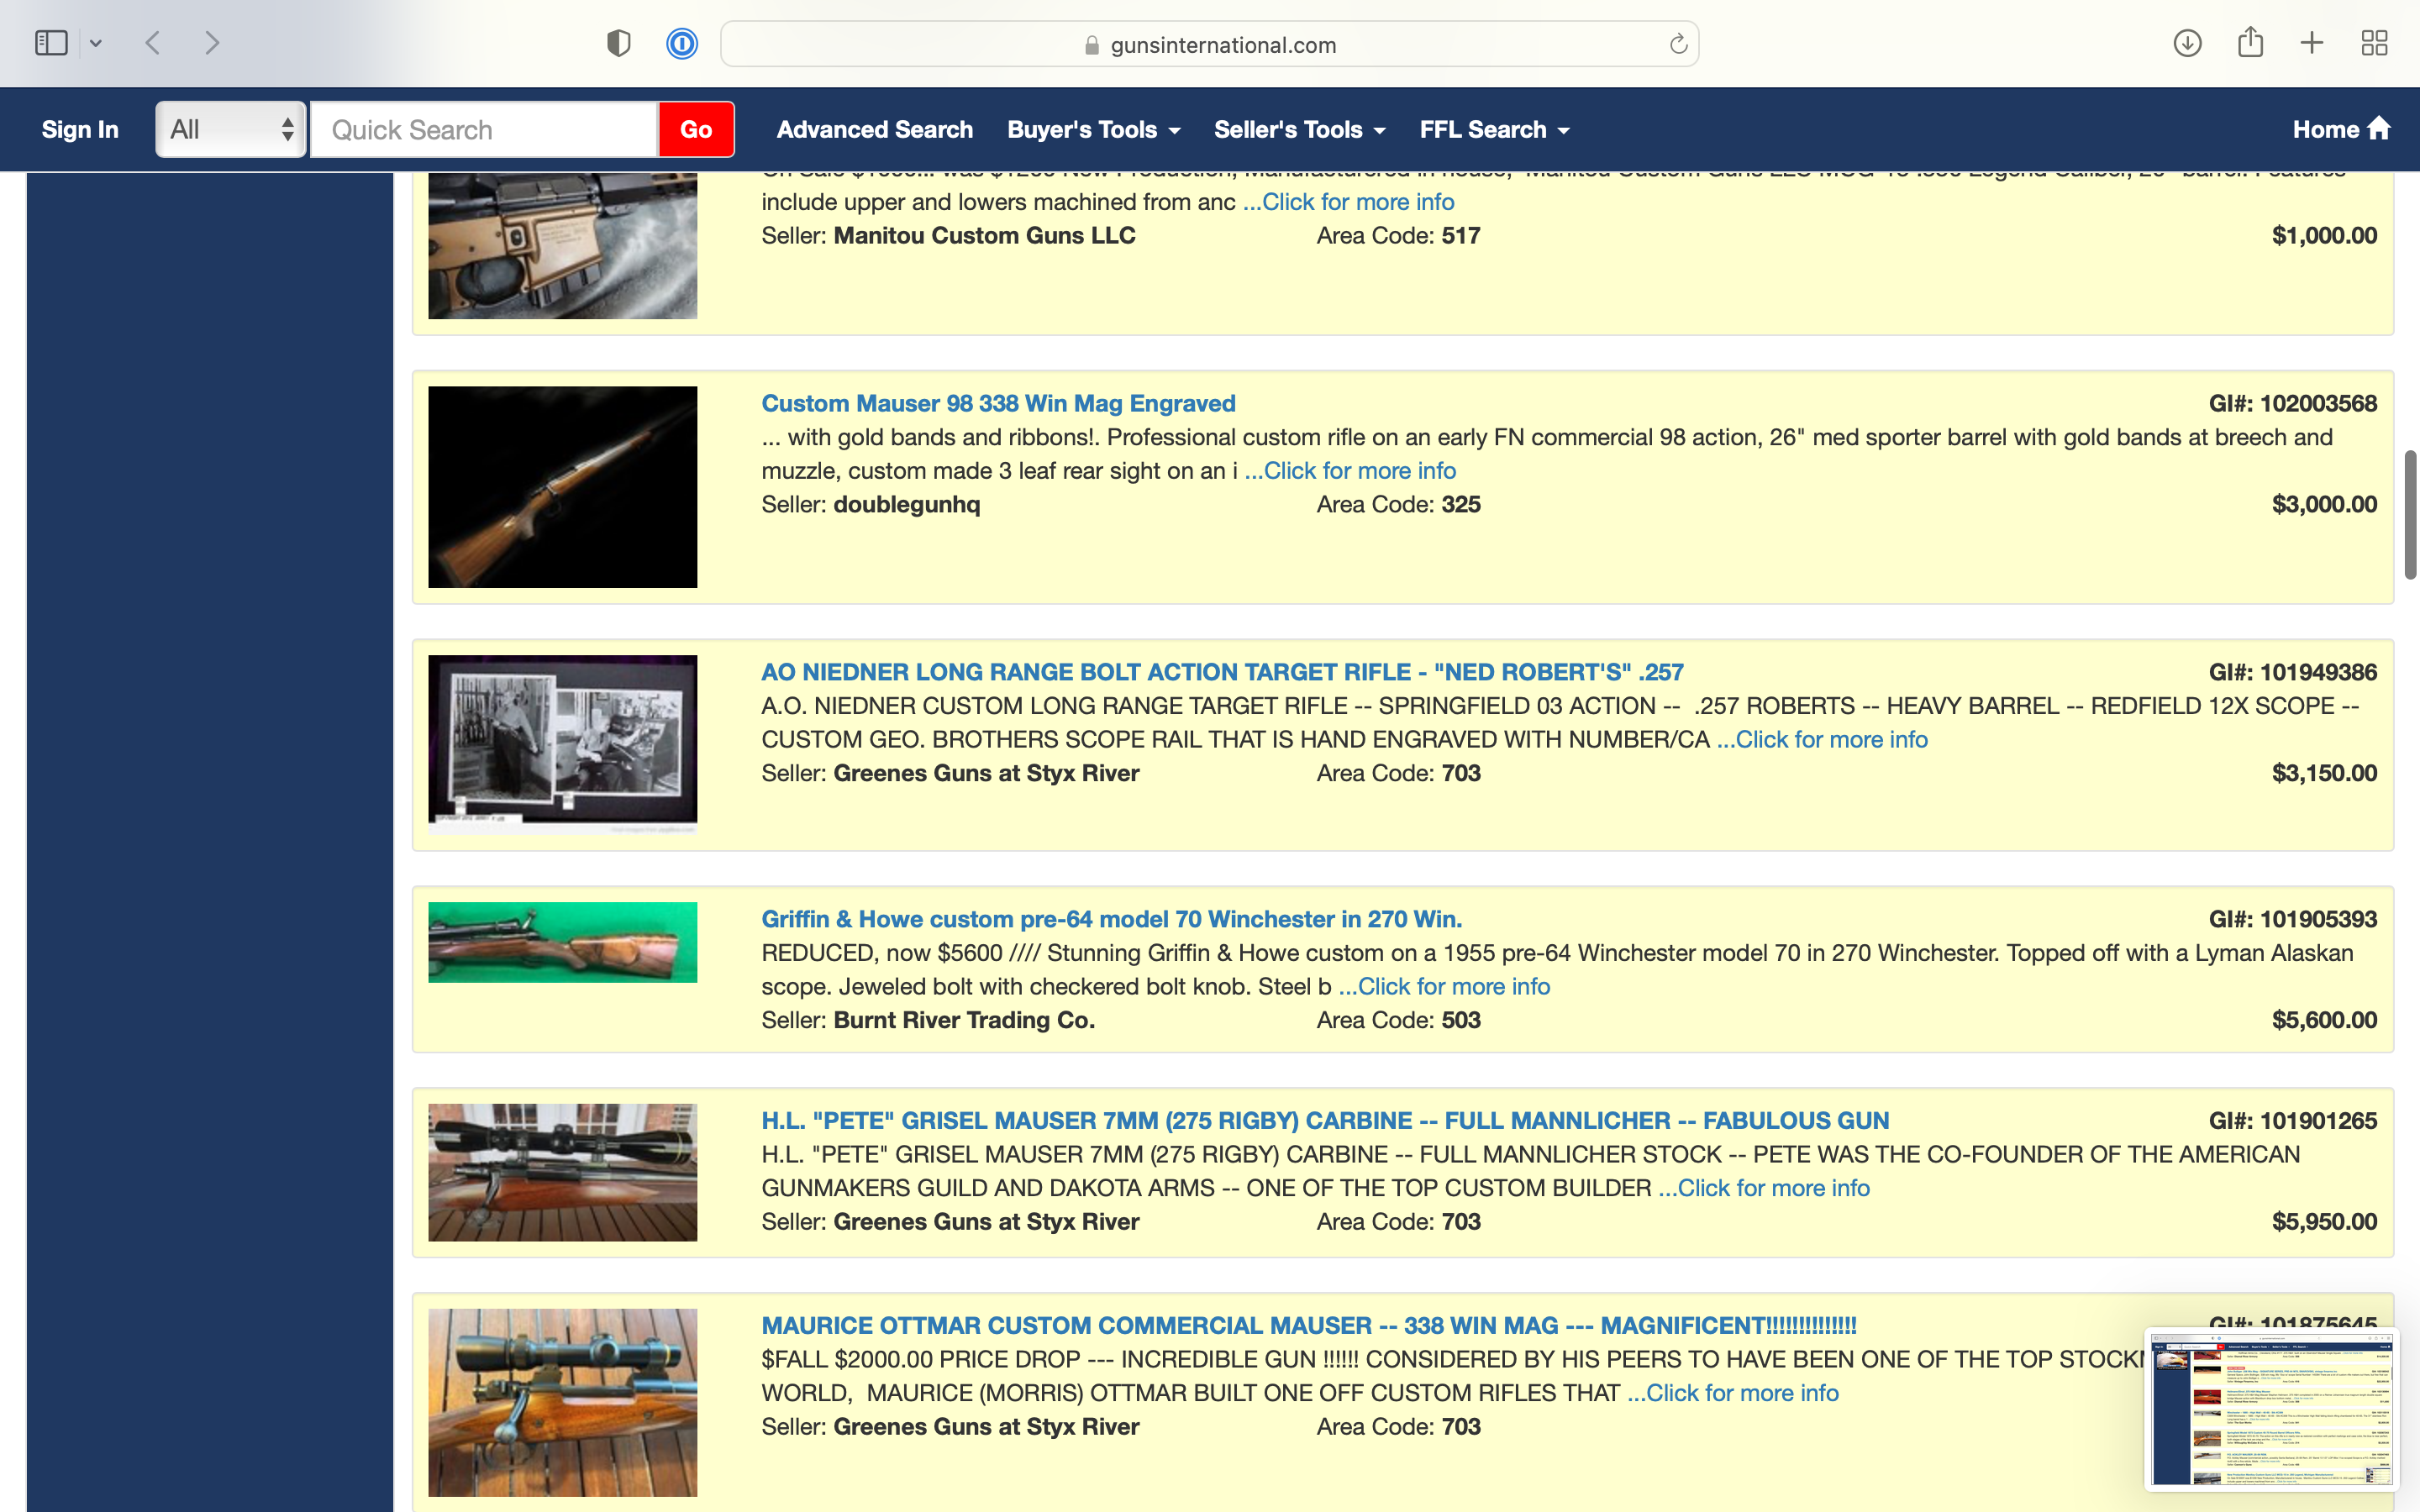Click more info on the Manitou listing
Viewport: 2420px width, 1512px height.
1348,202
